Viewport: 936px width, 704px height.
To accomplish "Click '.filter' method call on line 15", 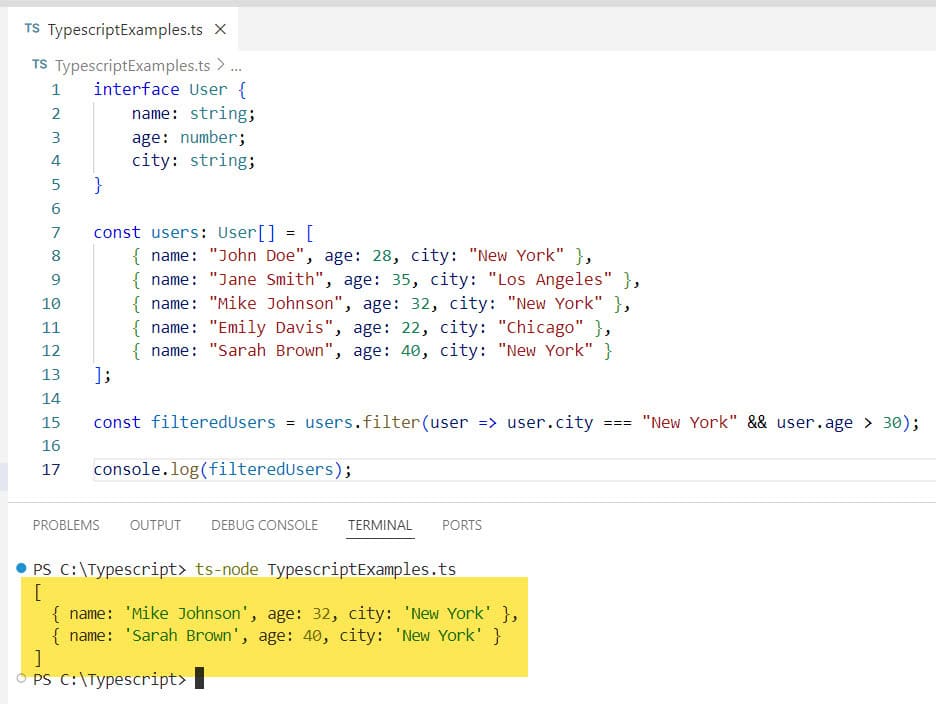I will (x=388, y=422).
